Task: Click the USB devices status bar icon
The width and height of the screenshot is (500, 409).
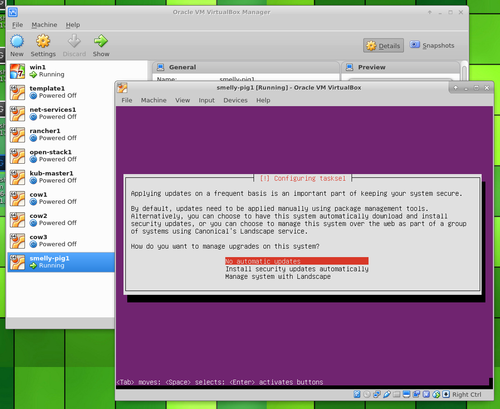Action: tap(387, 394)
